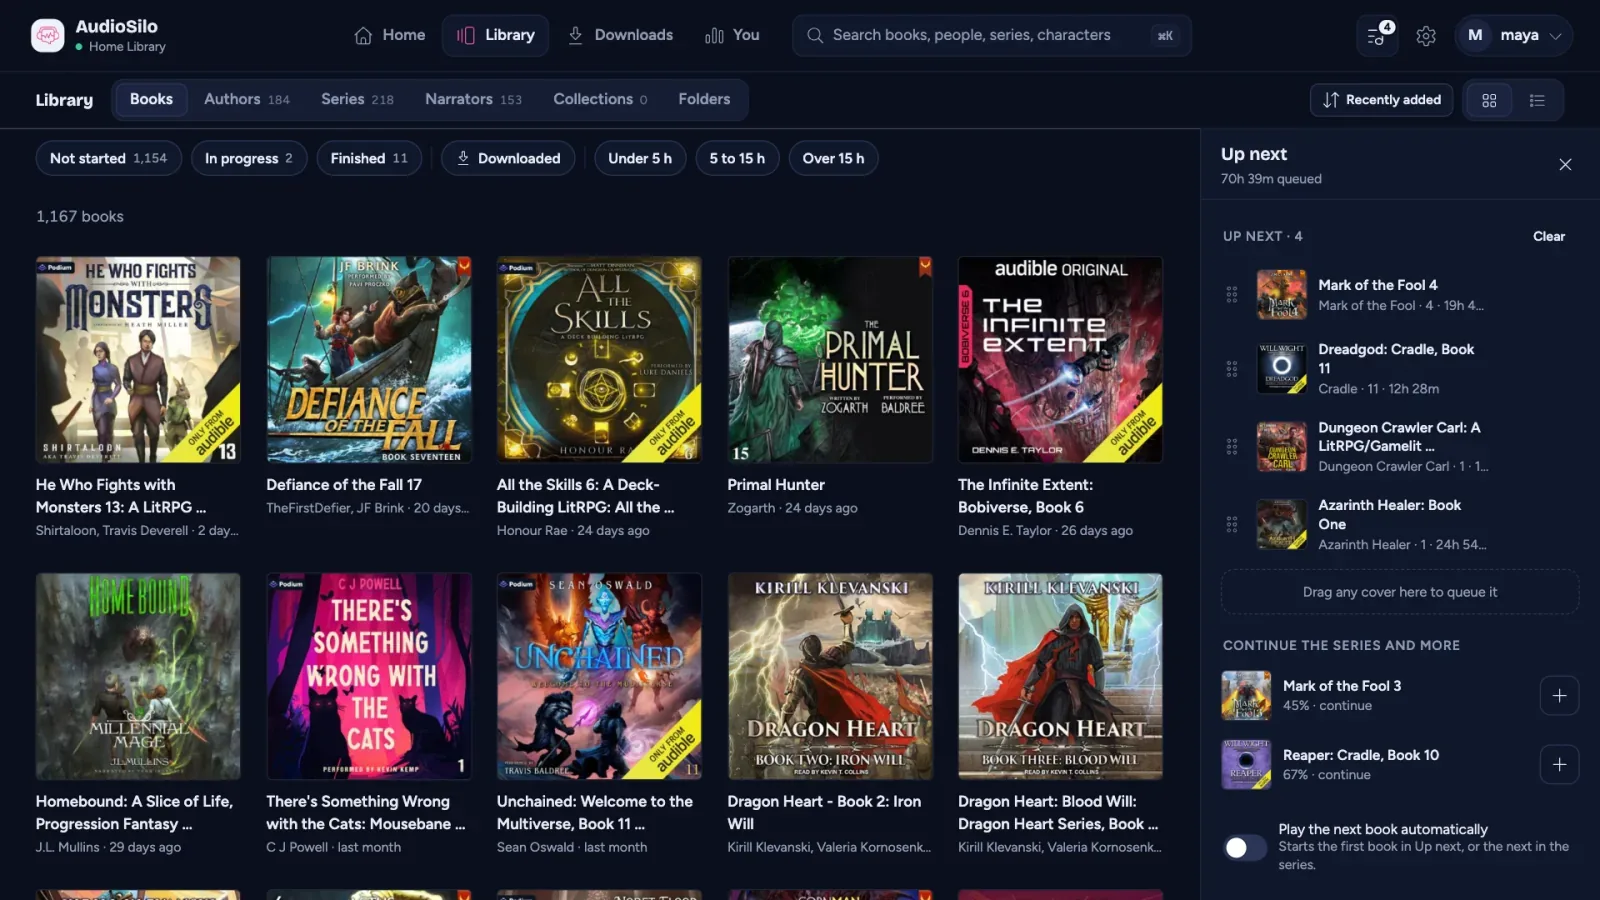Click Dragon Heart - Book 2: Iron Will title
Screen dimensions: 1600x900
[x=824, y=812]
